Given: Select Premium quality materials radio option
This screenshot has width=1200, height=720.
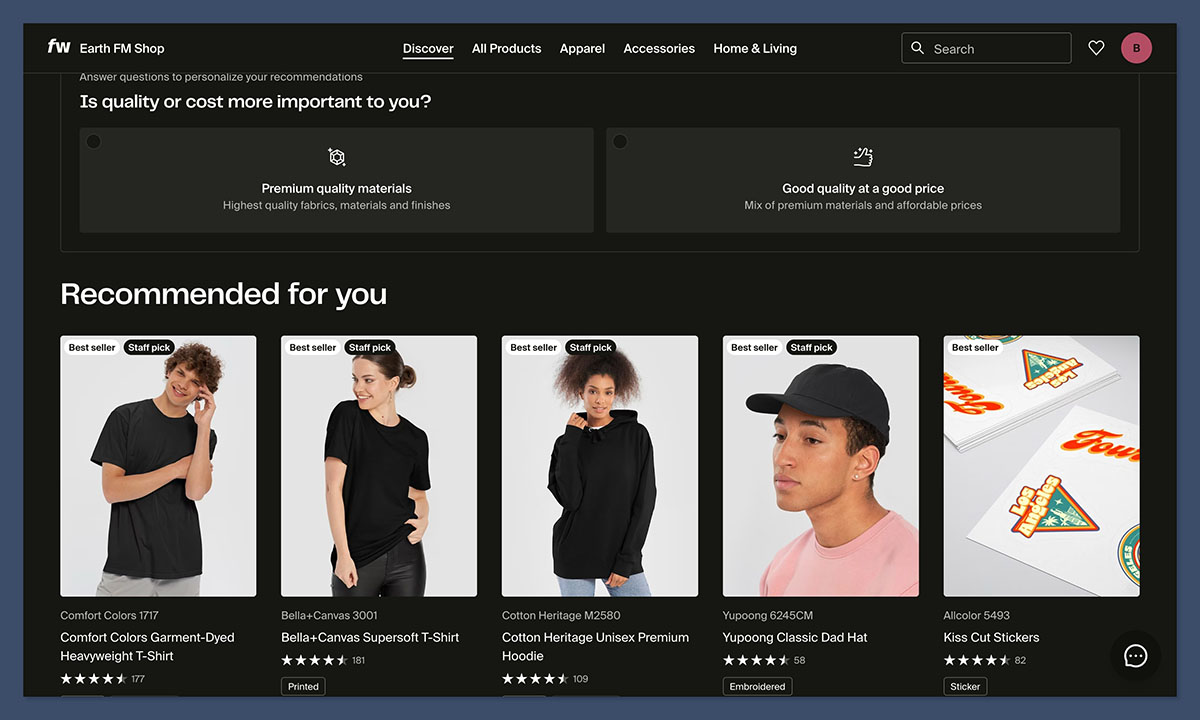Looking at the screenshot, I should 94,142.
